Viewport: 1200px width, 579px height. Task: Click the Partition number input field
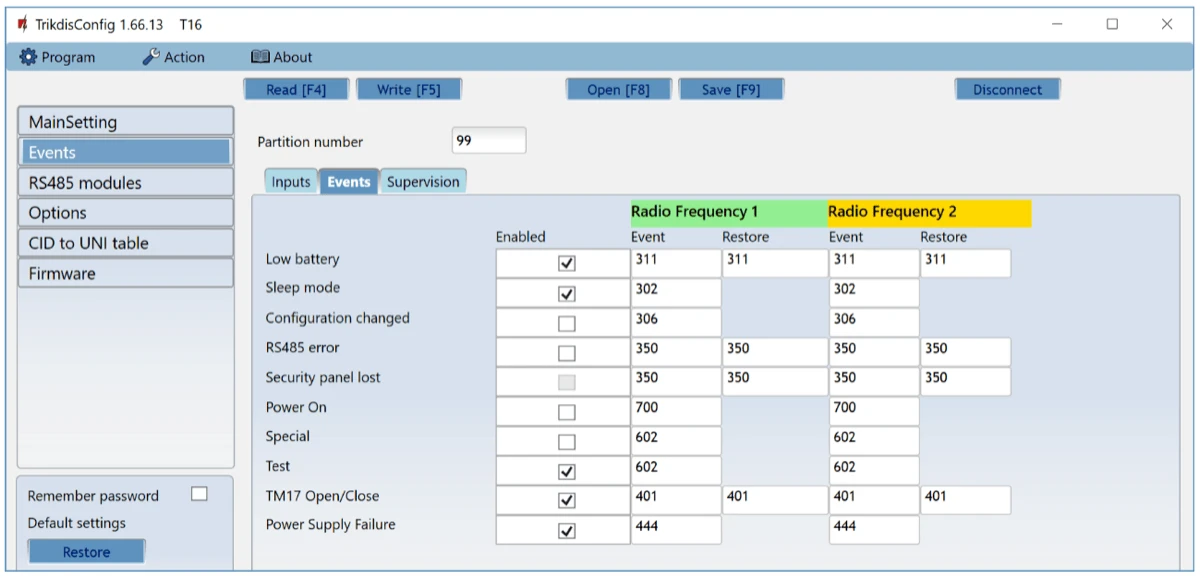pos(488,141)
